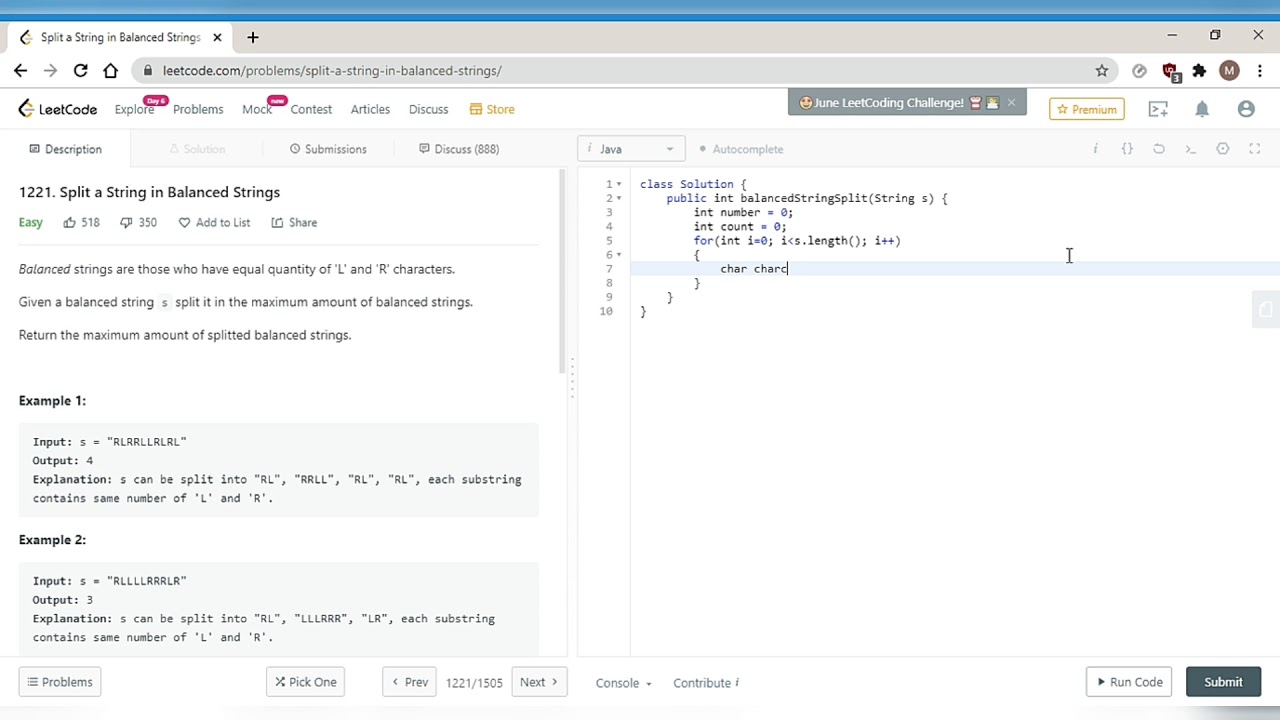Open the editor shortcuts terminal icon

[x=1191, y=149]
